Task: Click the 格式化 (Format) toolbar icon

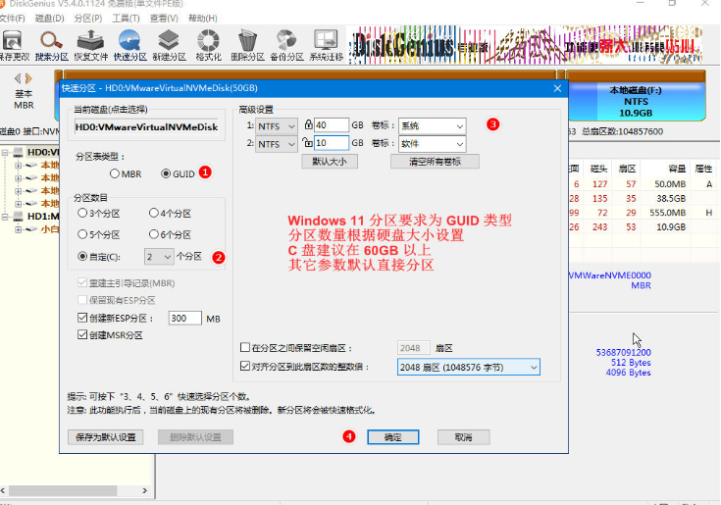Action: 209,41
